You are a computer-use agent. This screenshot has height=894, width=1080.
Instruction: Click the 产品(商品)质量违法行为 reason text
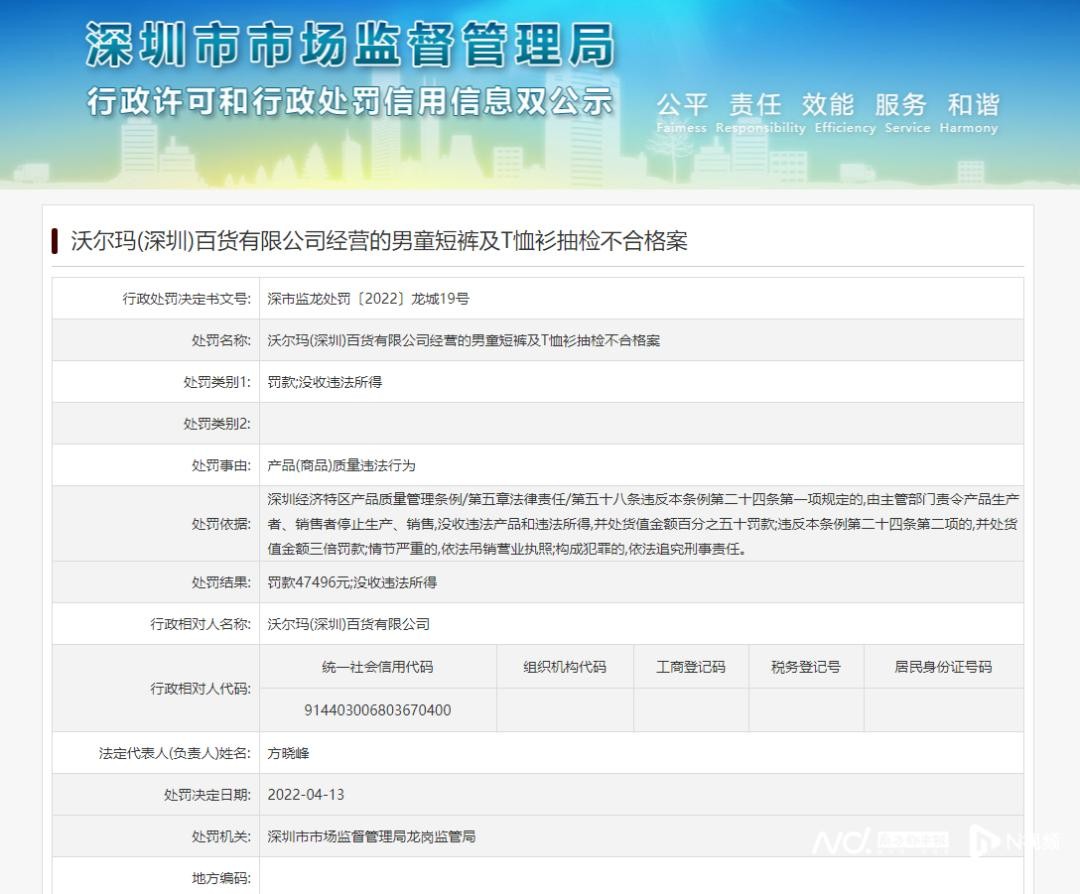tap(341, 466)
